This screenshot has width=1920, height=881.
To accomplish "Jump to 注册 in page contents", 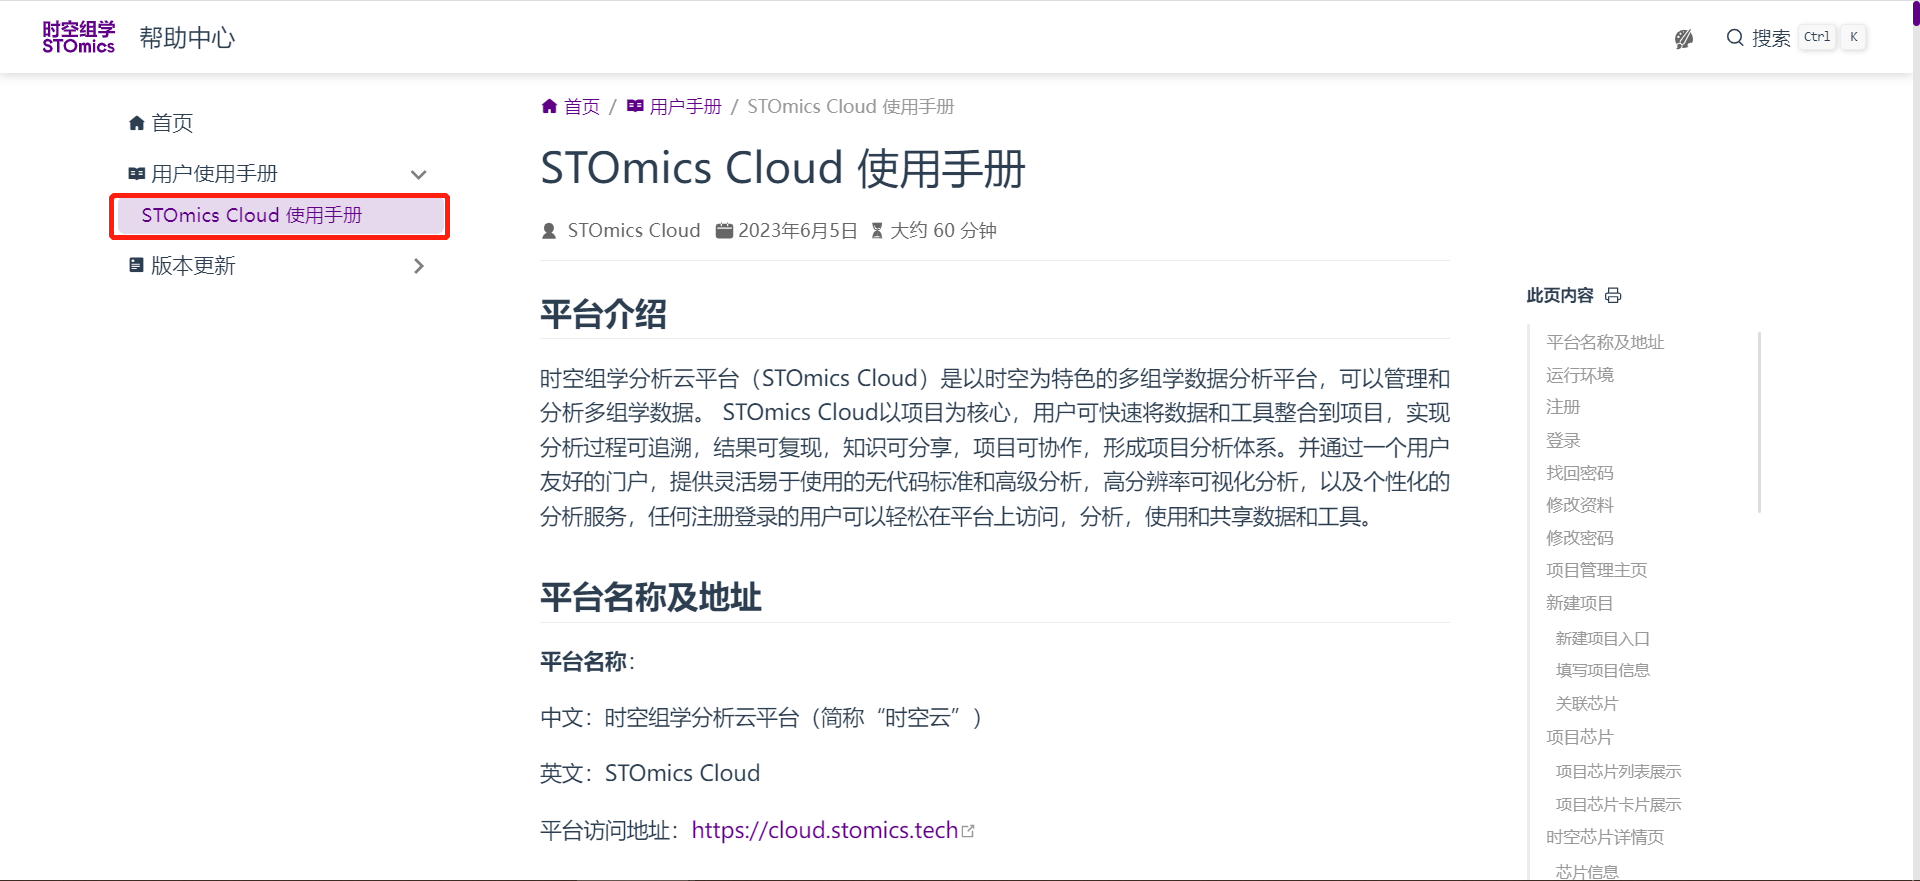I will [1563, 407].
